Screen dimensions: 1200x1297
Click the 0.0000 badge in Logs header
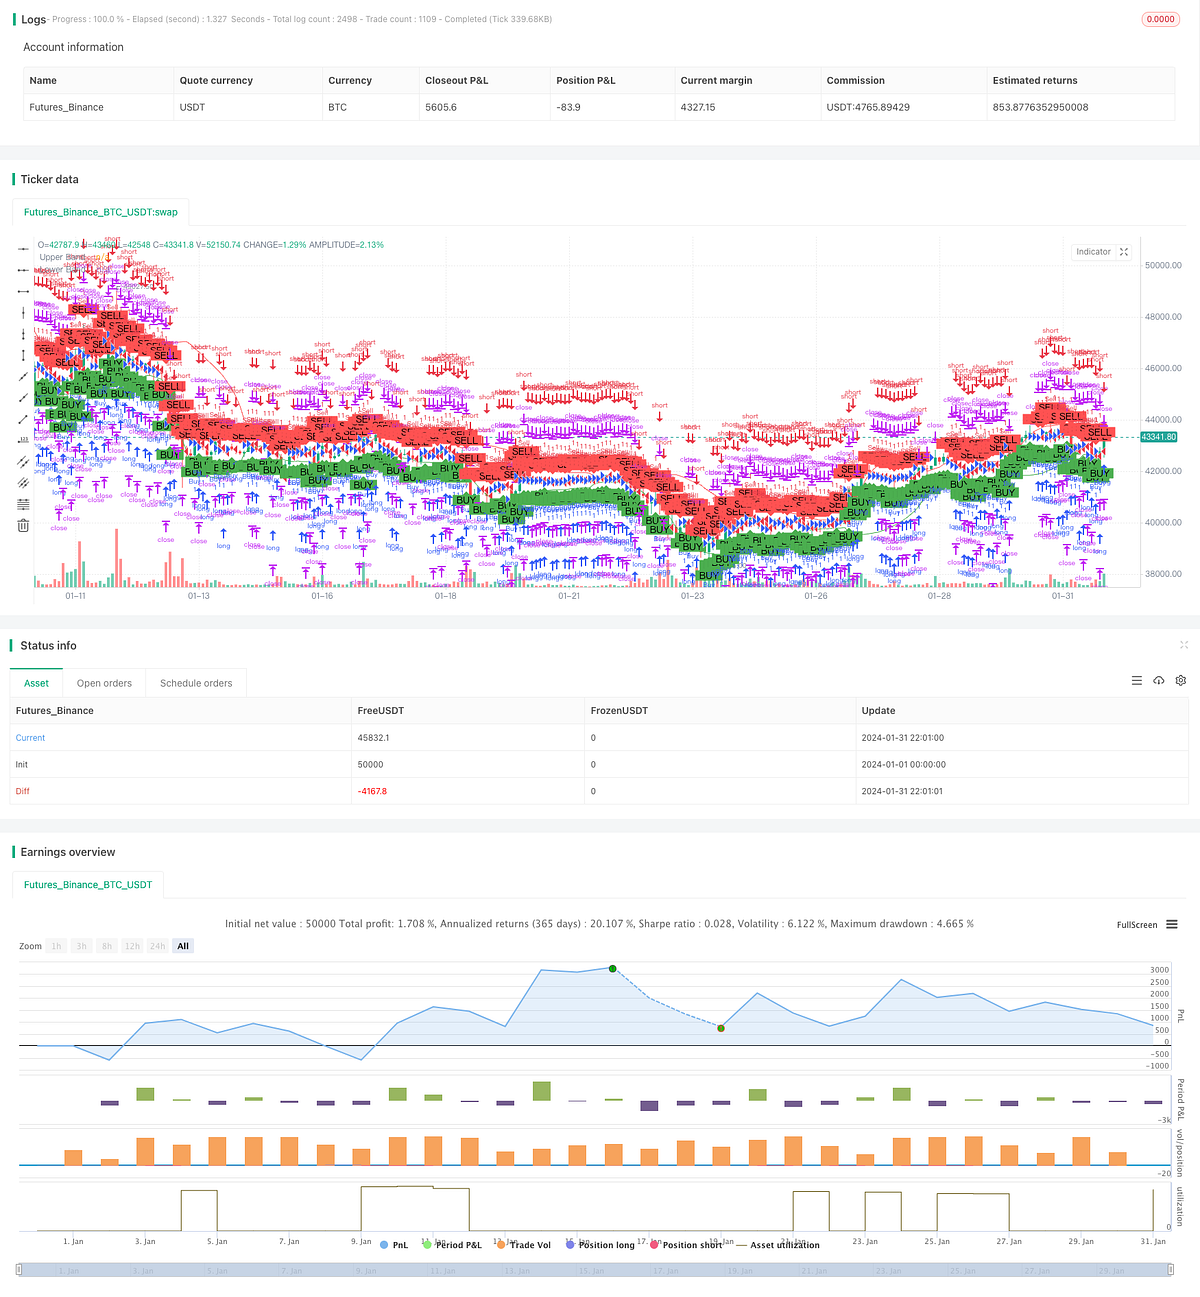pos(1160,19)
